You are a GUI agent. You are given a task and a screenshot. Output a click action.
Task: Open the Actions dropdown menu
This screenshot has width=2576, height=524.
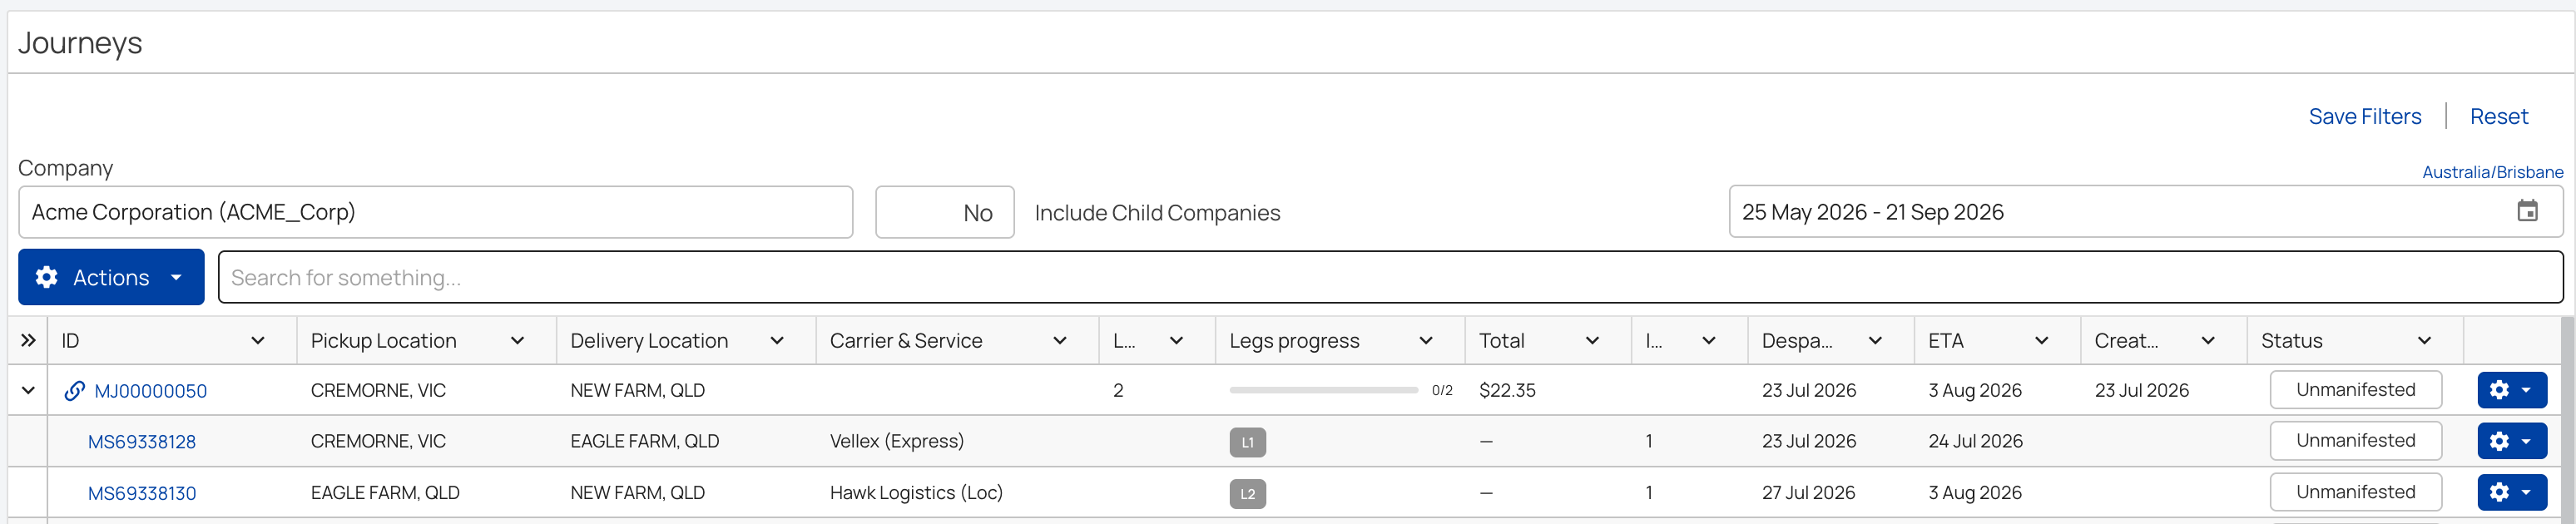pos(111,277)
